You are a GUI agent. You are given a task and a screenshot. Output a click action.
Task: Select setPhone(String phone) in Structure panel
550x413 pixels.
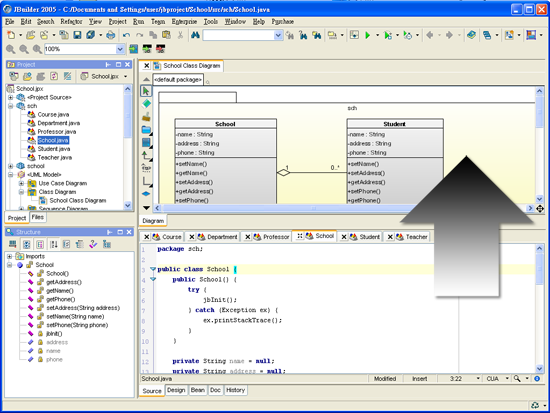(77, 325)
